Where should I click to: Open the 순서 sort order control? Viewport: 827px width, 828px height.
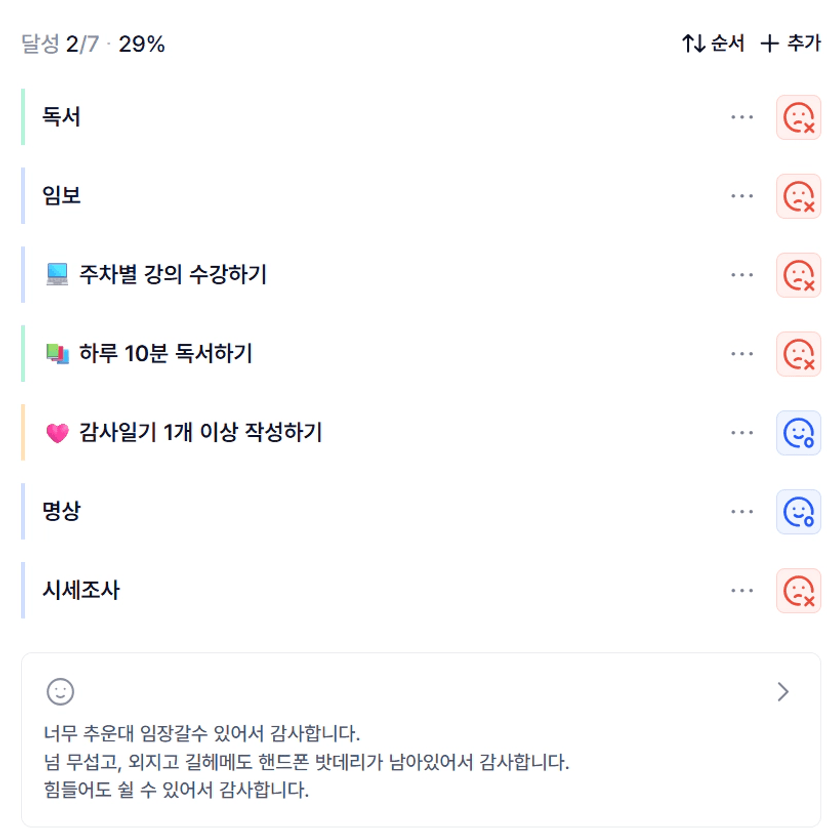pos(713,44)
